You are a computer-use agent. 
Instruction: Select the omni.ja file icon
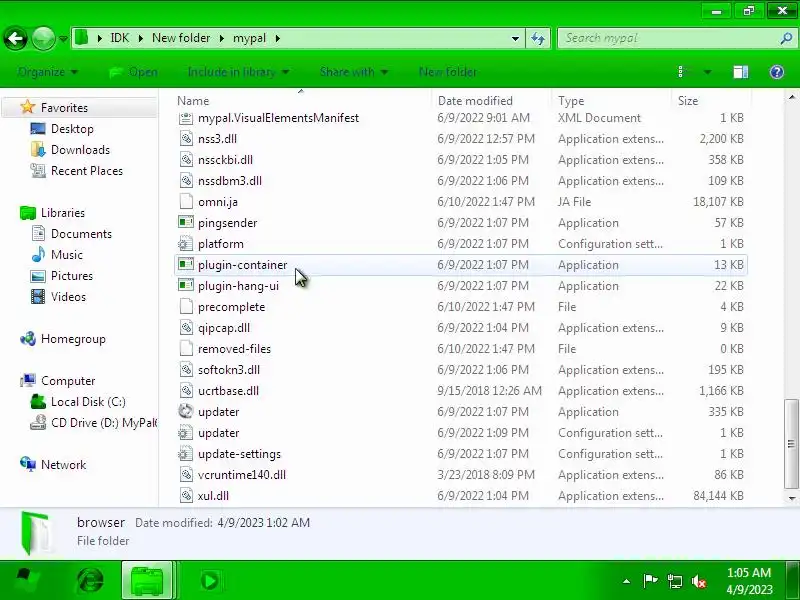[186, 202]
